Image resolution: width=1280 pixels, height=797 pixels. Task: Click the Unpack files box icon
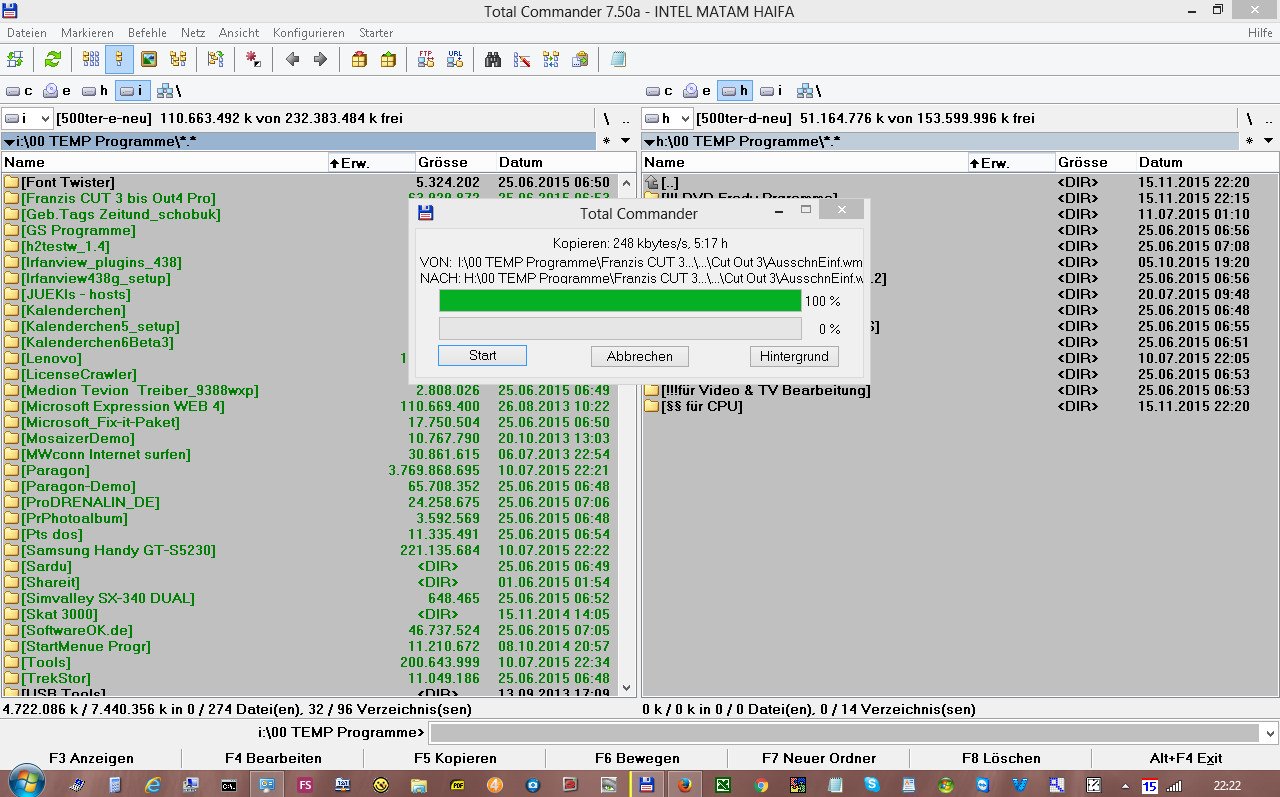tap(388, 59)
